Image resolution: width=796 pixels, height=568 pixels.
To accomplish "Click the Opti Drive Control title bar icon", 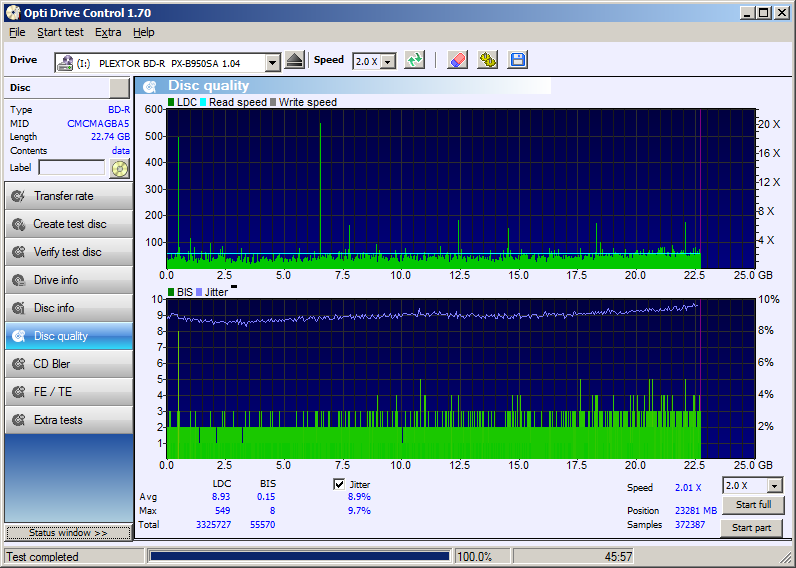I will [x=13, y=13].
